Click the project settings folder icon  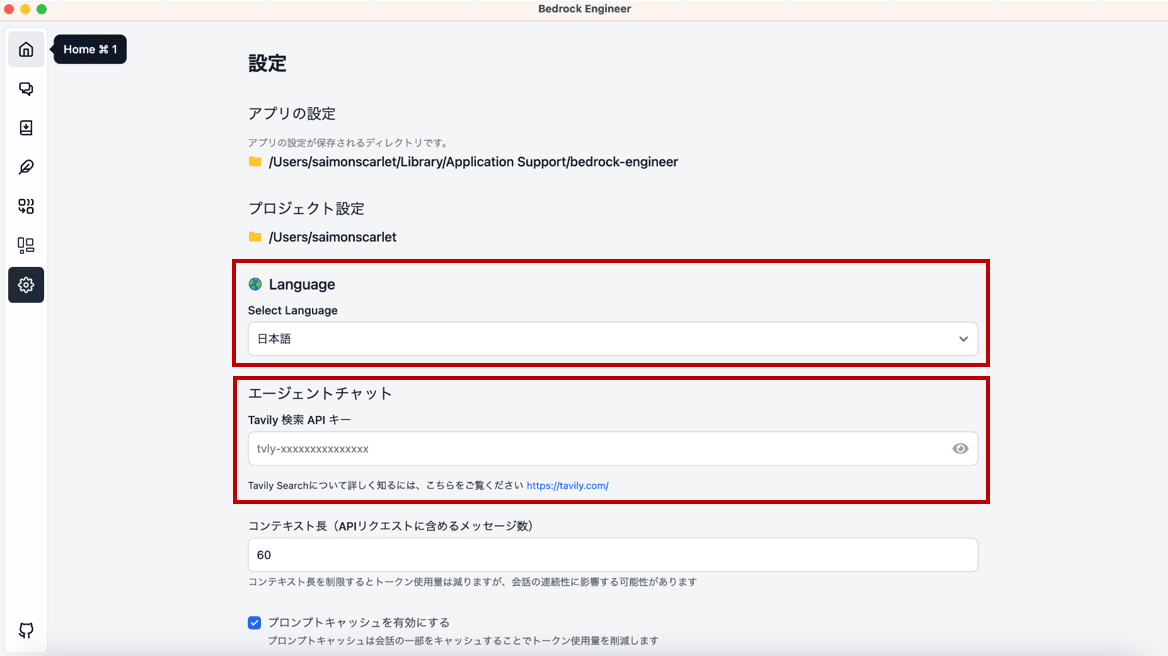(256, 237)
